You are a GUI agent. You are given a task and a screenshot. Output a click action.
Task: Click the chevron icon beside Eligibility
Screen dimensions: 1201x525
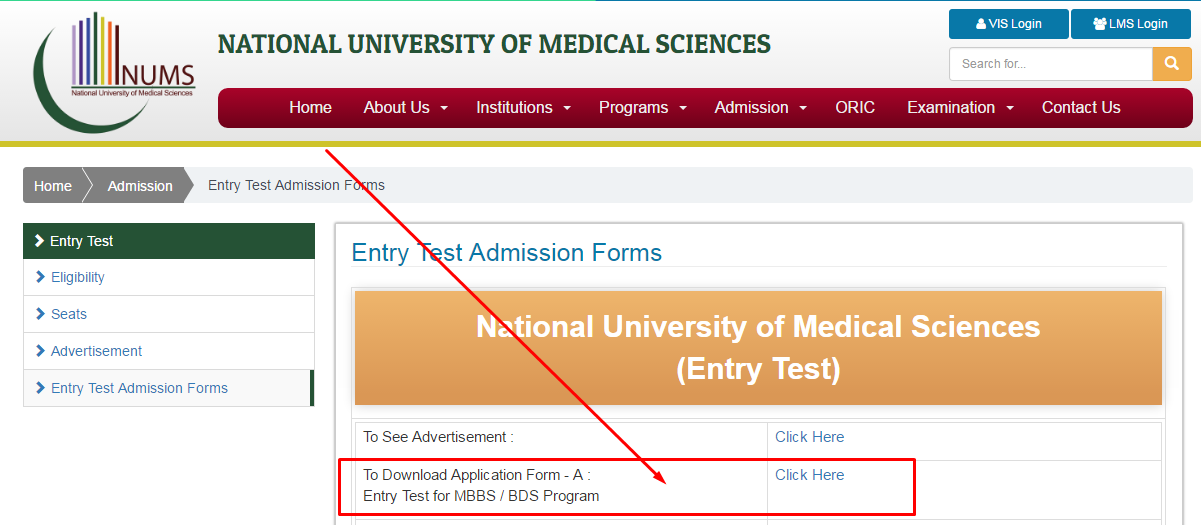point(41,277)
